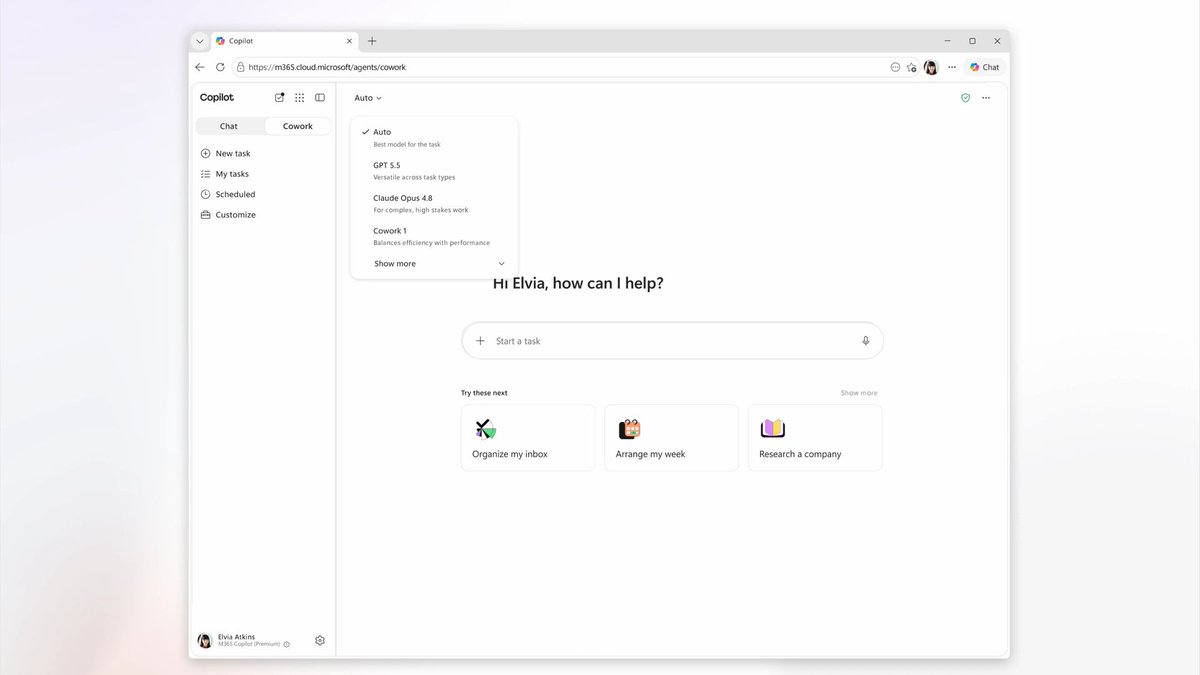Viewport: 1200px width, 675px height.
Task: Select GPT 5.5 model option
Action: pyautogui.click(x=434, y=170)
